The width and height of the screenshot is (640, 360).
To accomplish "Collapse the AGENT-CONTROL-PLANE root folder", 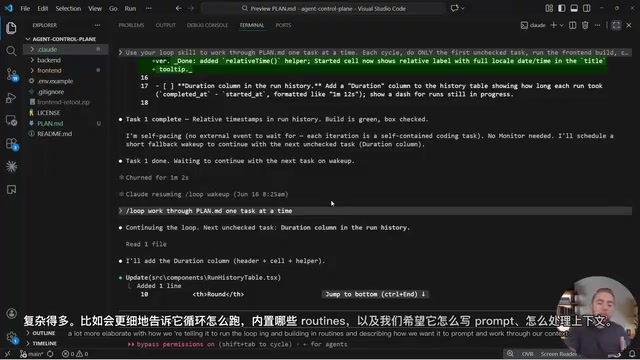I will click(64, 39).
